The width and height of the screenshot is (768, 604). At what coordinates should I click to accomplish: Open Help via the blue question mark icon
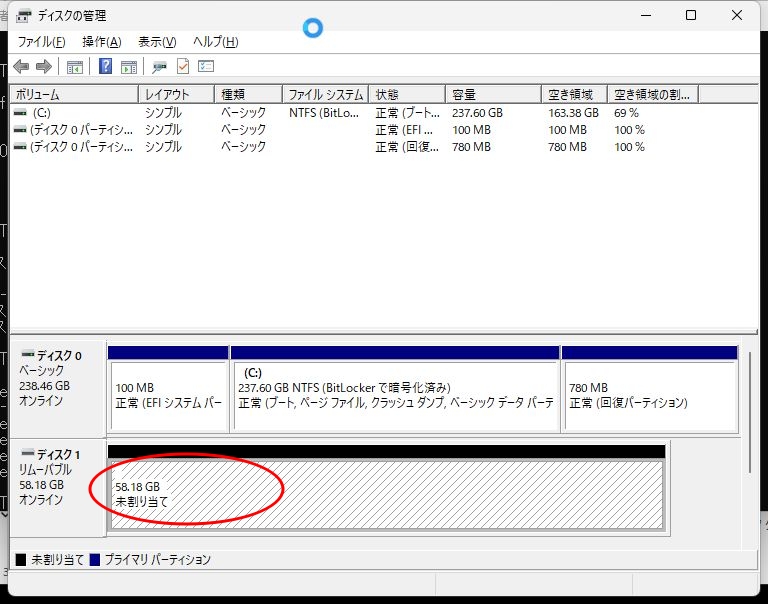[x=105, y=66]
